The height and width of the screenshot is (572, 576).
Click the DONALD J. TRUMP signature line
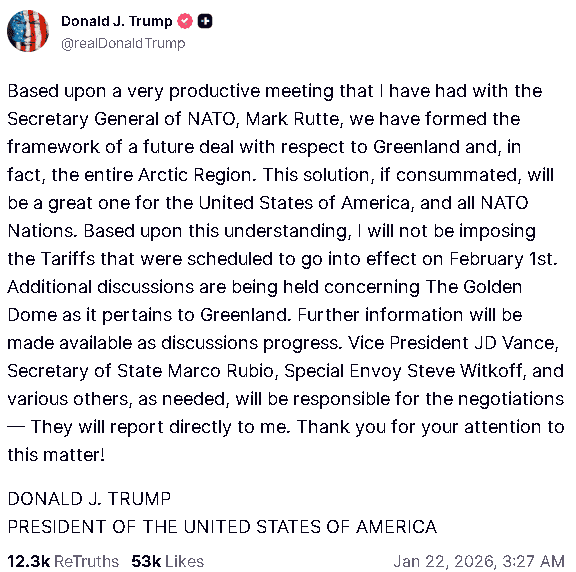(x=89, y=499)
